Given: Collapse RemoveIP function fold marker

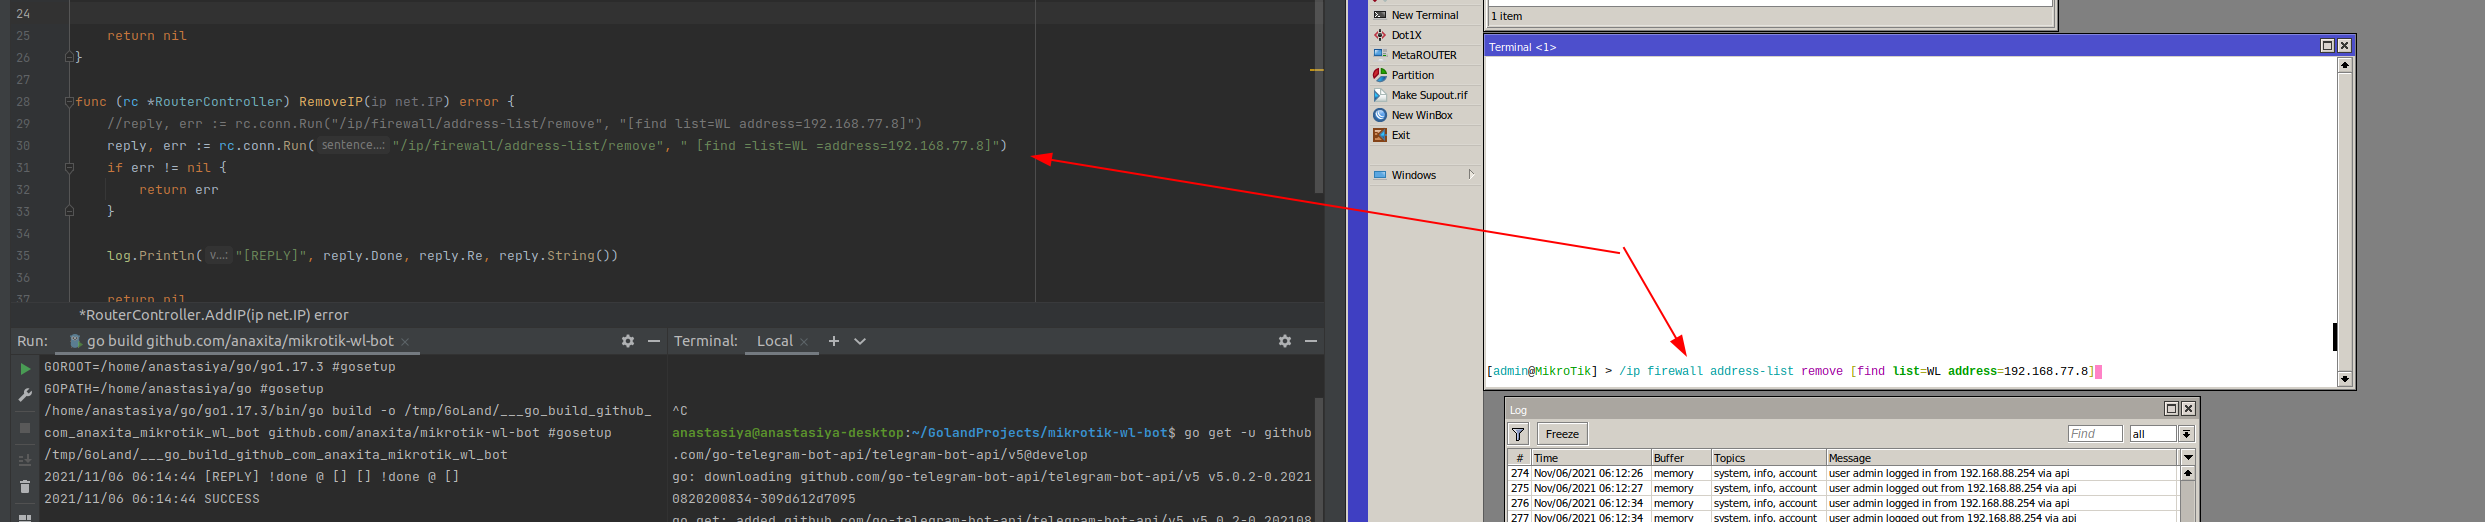Looking at the screenshot, I should 69,101.
